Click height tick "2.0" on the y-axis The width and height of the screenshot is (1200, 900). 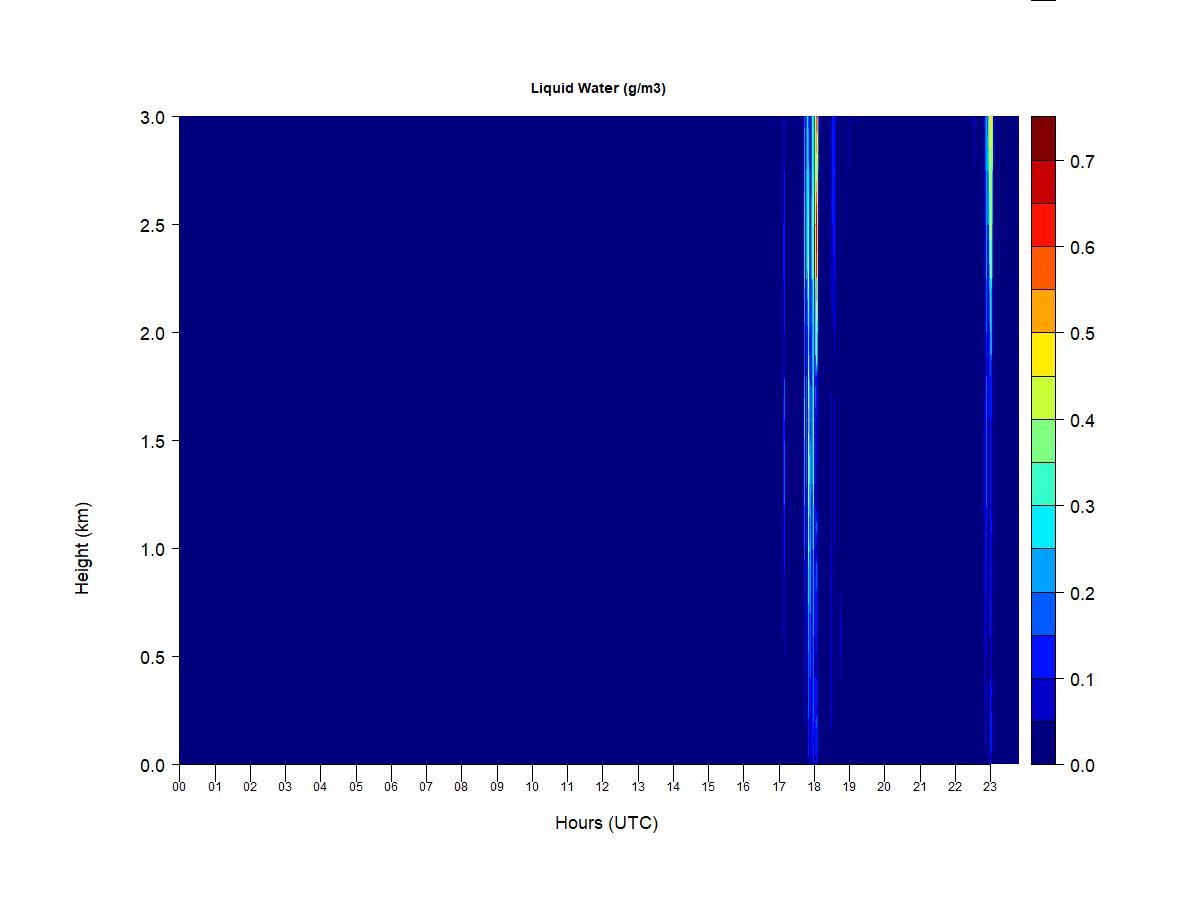153,333
